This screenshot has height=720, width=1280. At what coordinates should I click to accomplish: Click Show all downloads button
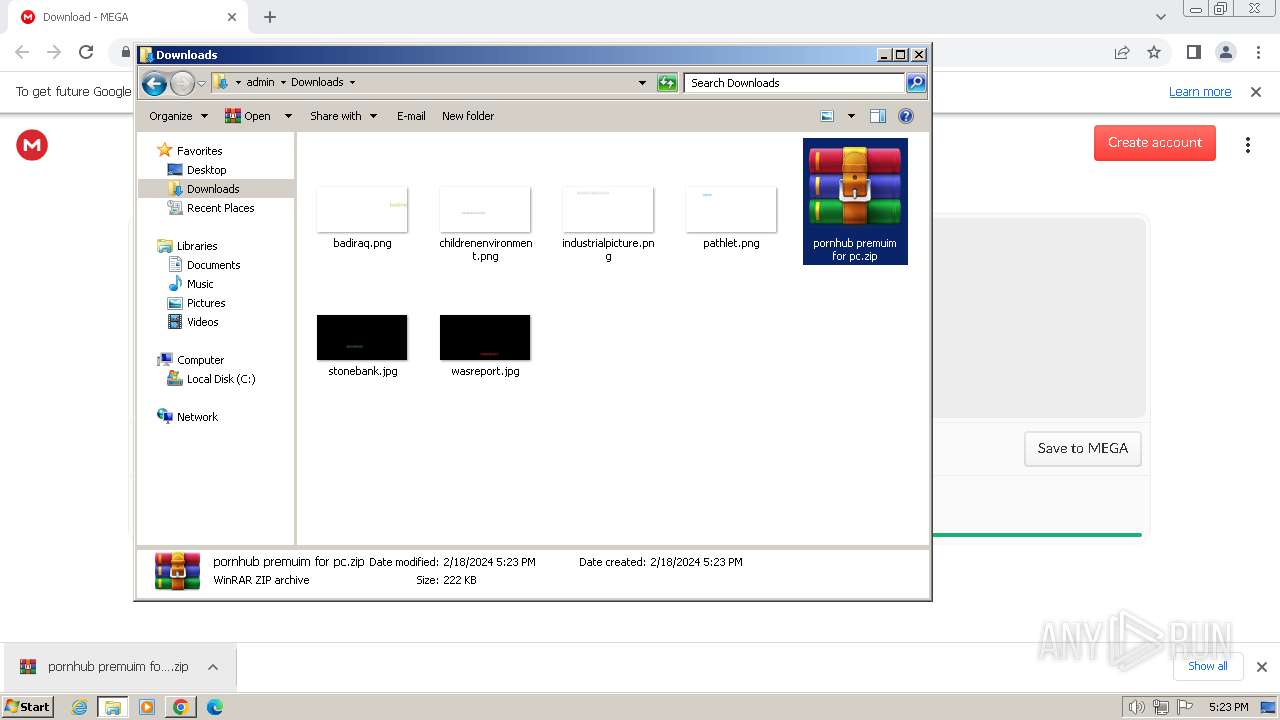tap(1208, 666)
